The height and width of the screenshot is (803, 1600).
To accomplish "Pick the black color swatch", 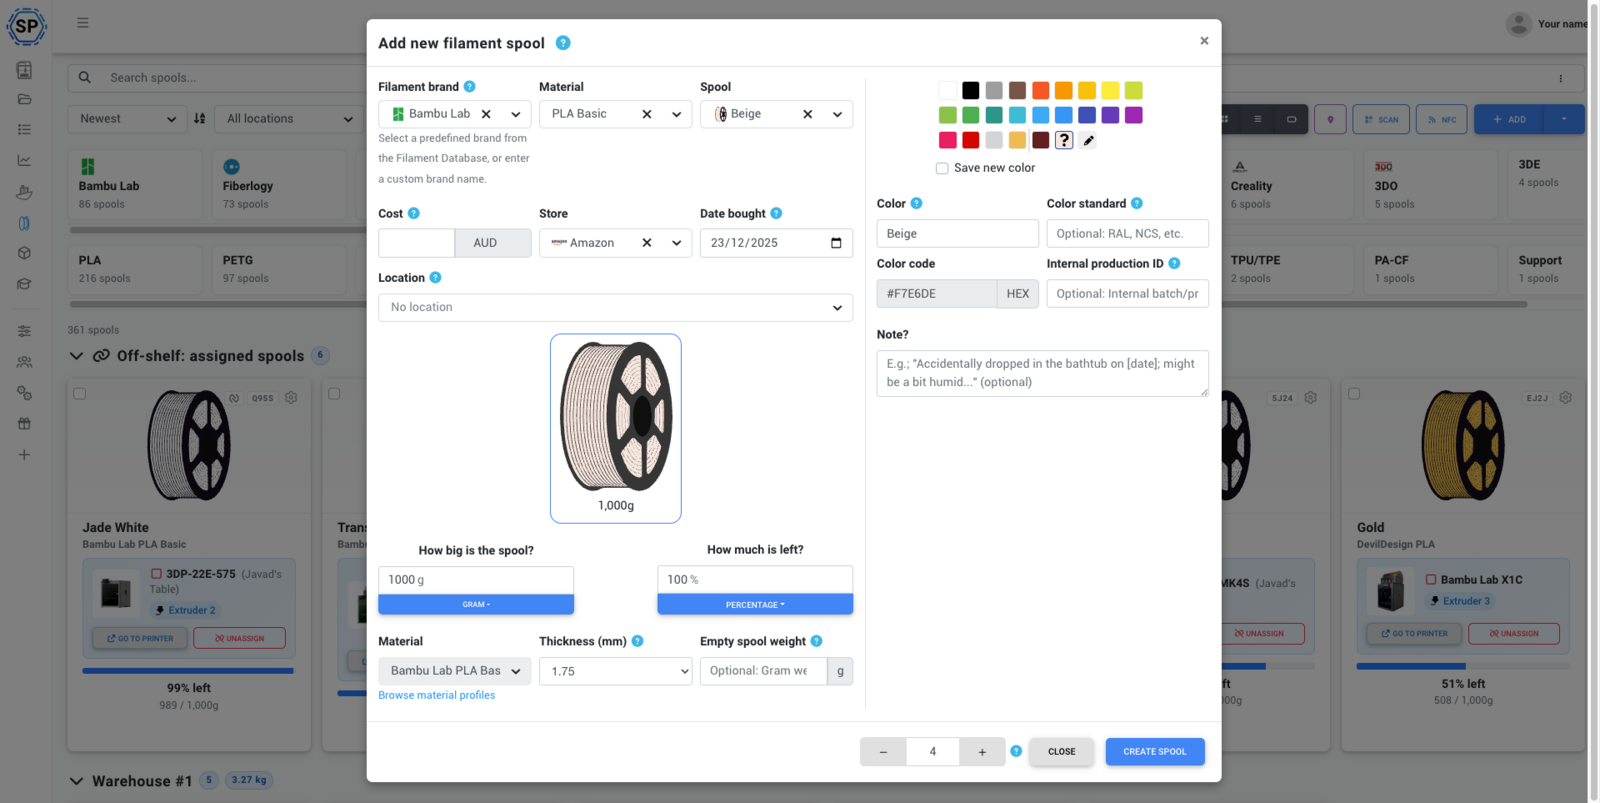I will 971,90.
